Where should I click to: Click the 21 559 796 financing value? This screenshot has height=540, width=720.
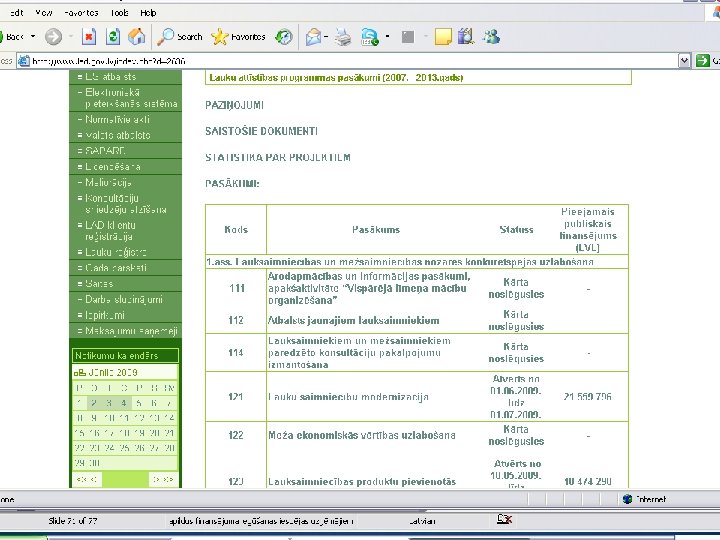[x=588, y=397]
